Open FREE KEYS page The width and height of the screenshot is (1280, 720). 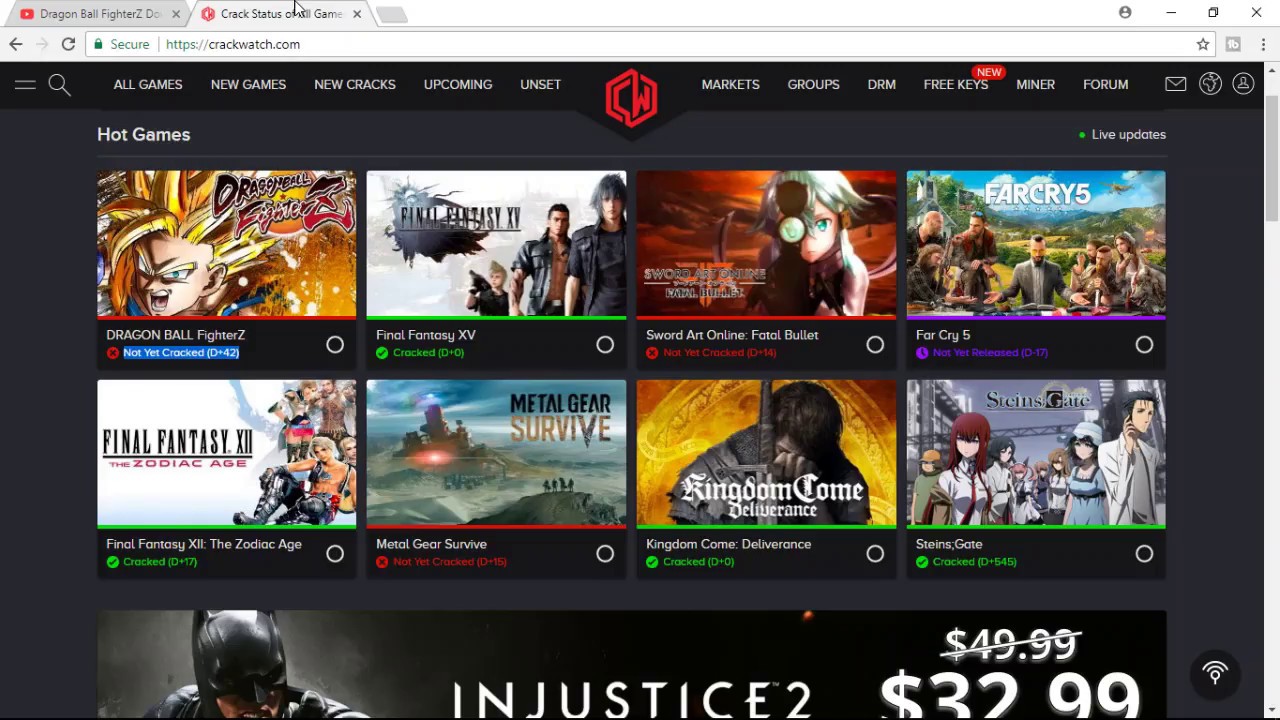[x=956, y=84]
